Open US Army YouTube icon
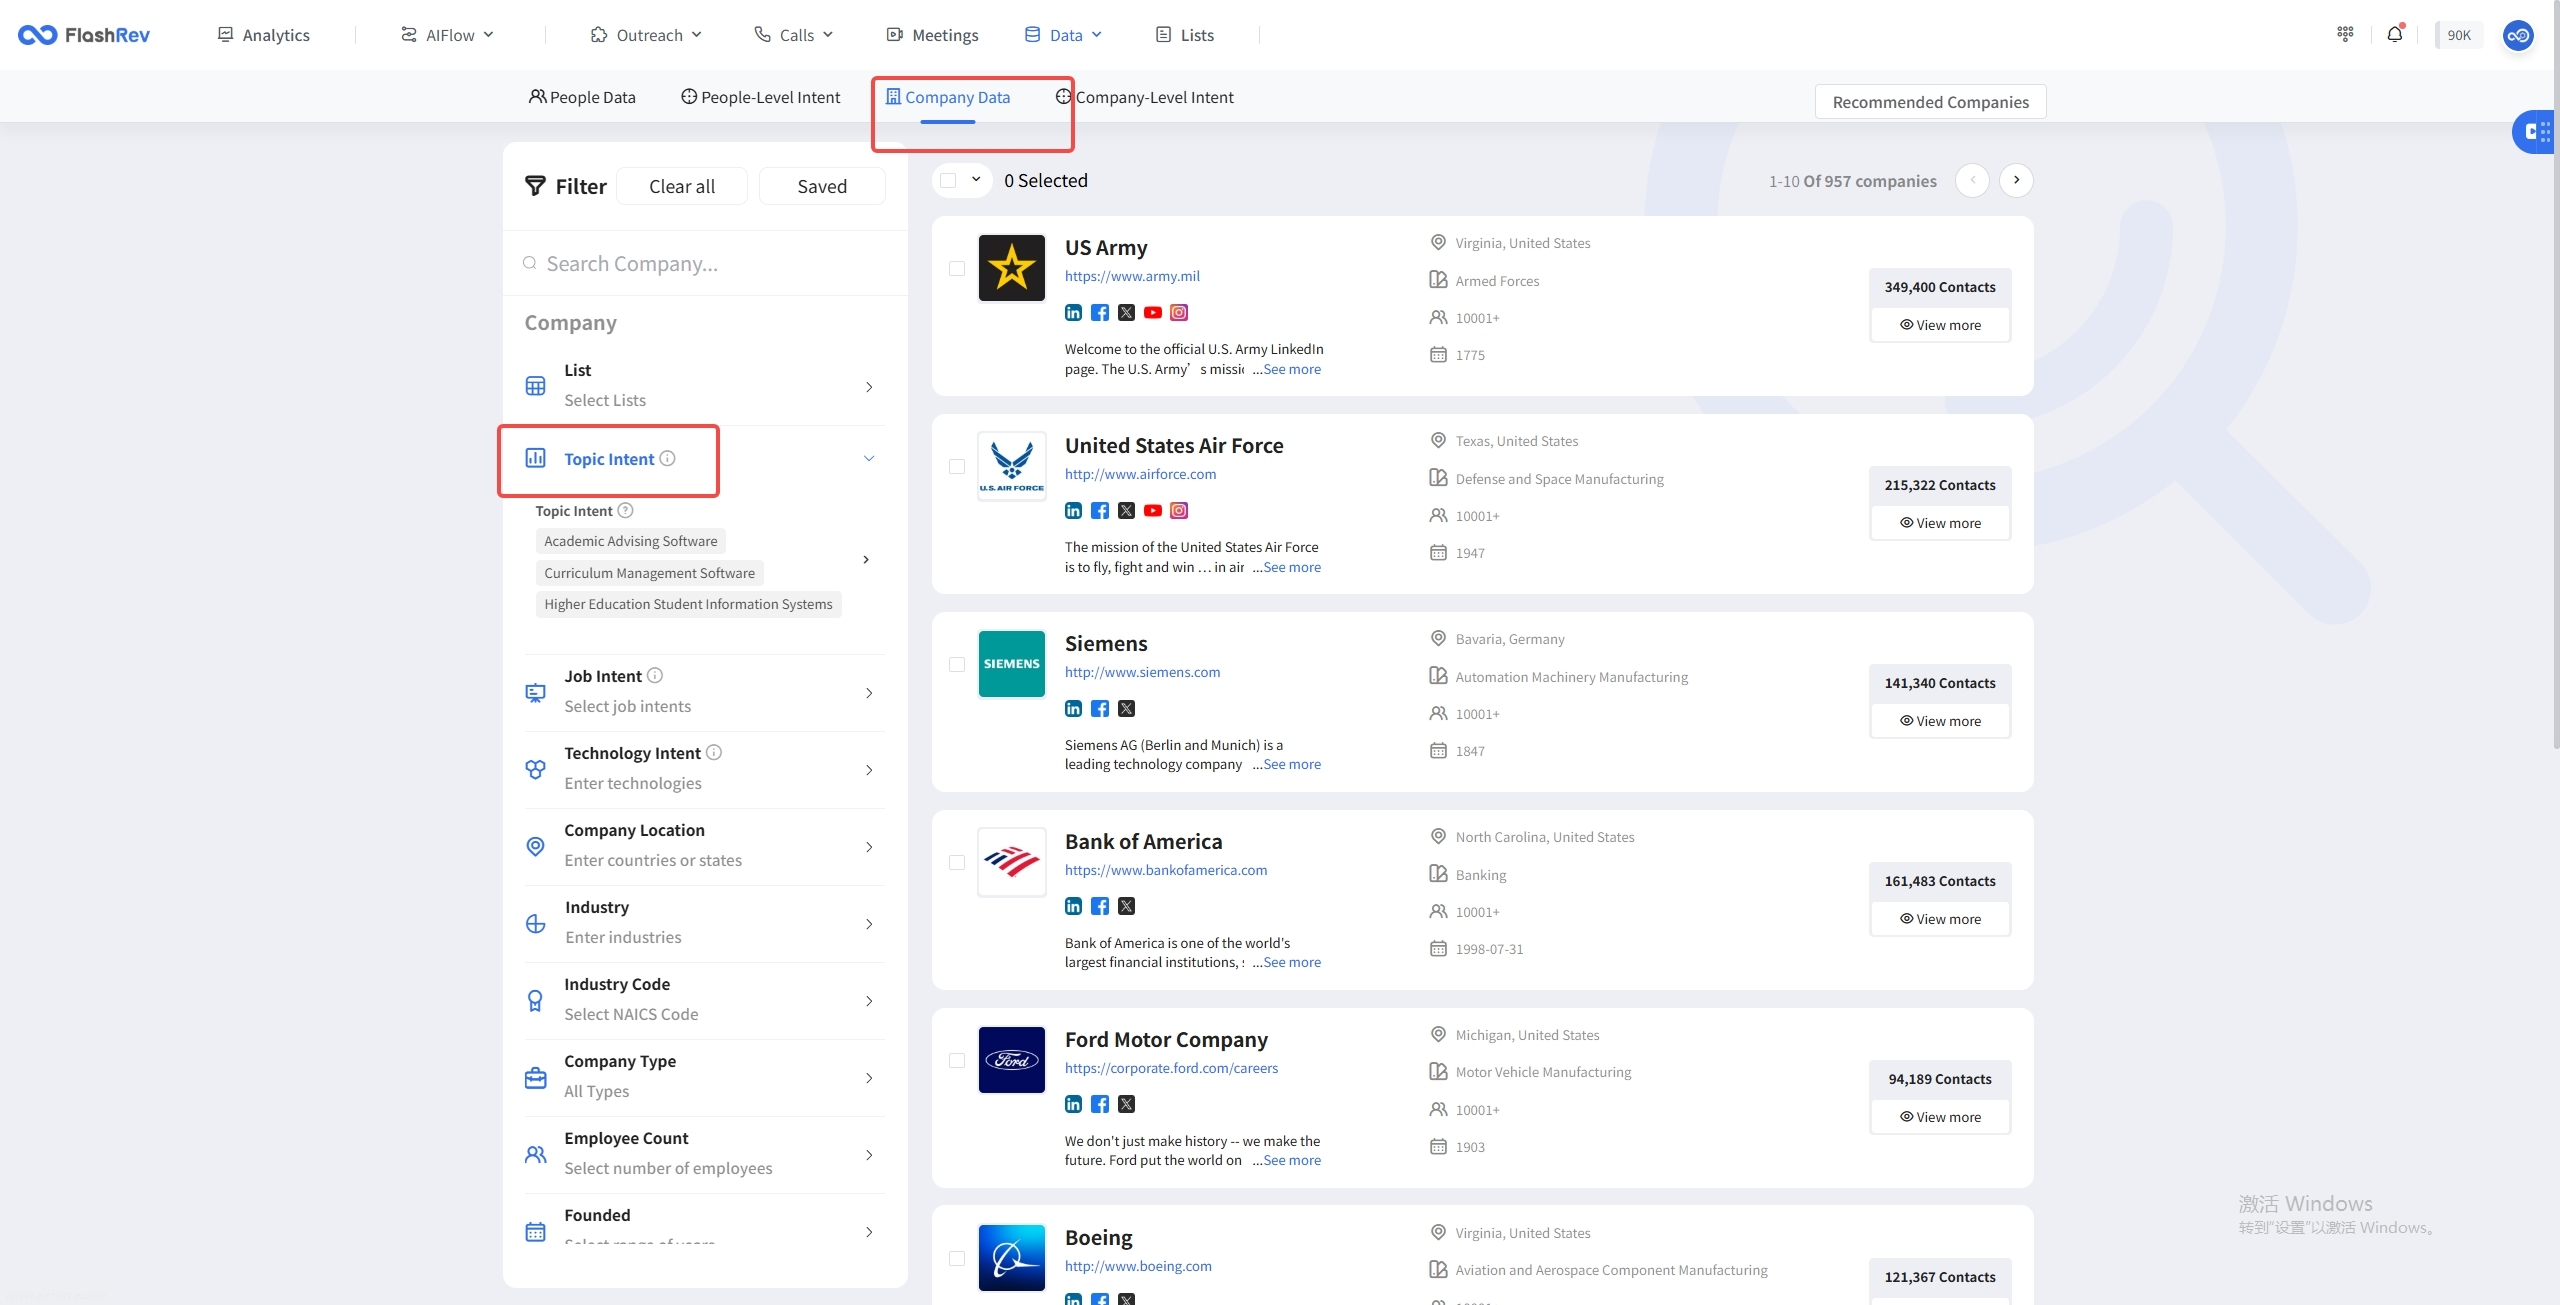2560x1305 pixels. [x=1153, y=313]
